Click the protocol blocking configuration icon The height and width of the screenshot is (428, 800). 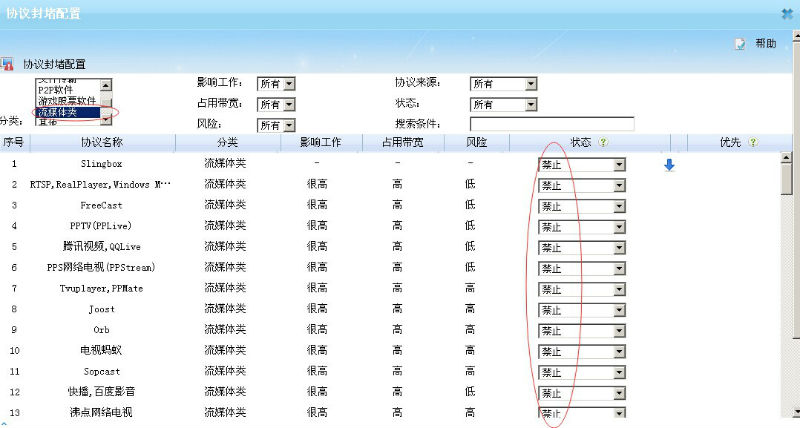click(x=6, y=64)
